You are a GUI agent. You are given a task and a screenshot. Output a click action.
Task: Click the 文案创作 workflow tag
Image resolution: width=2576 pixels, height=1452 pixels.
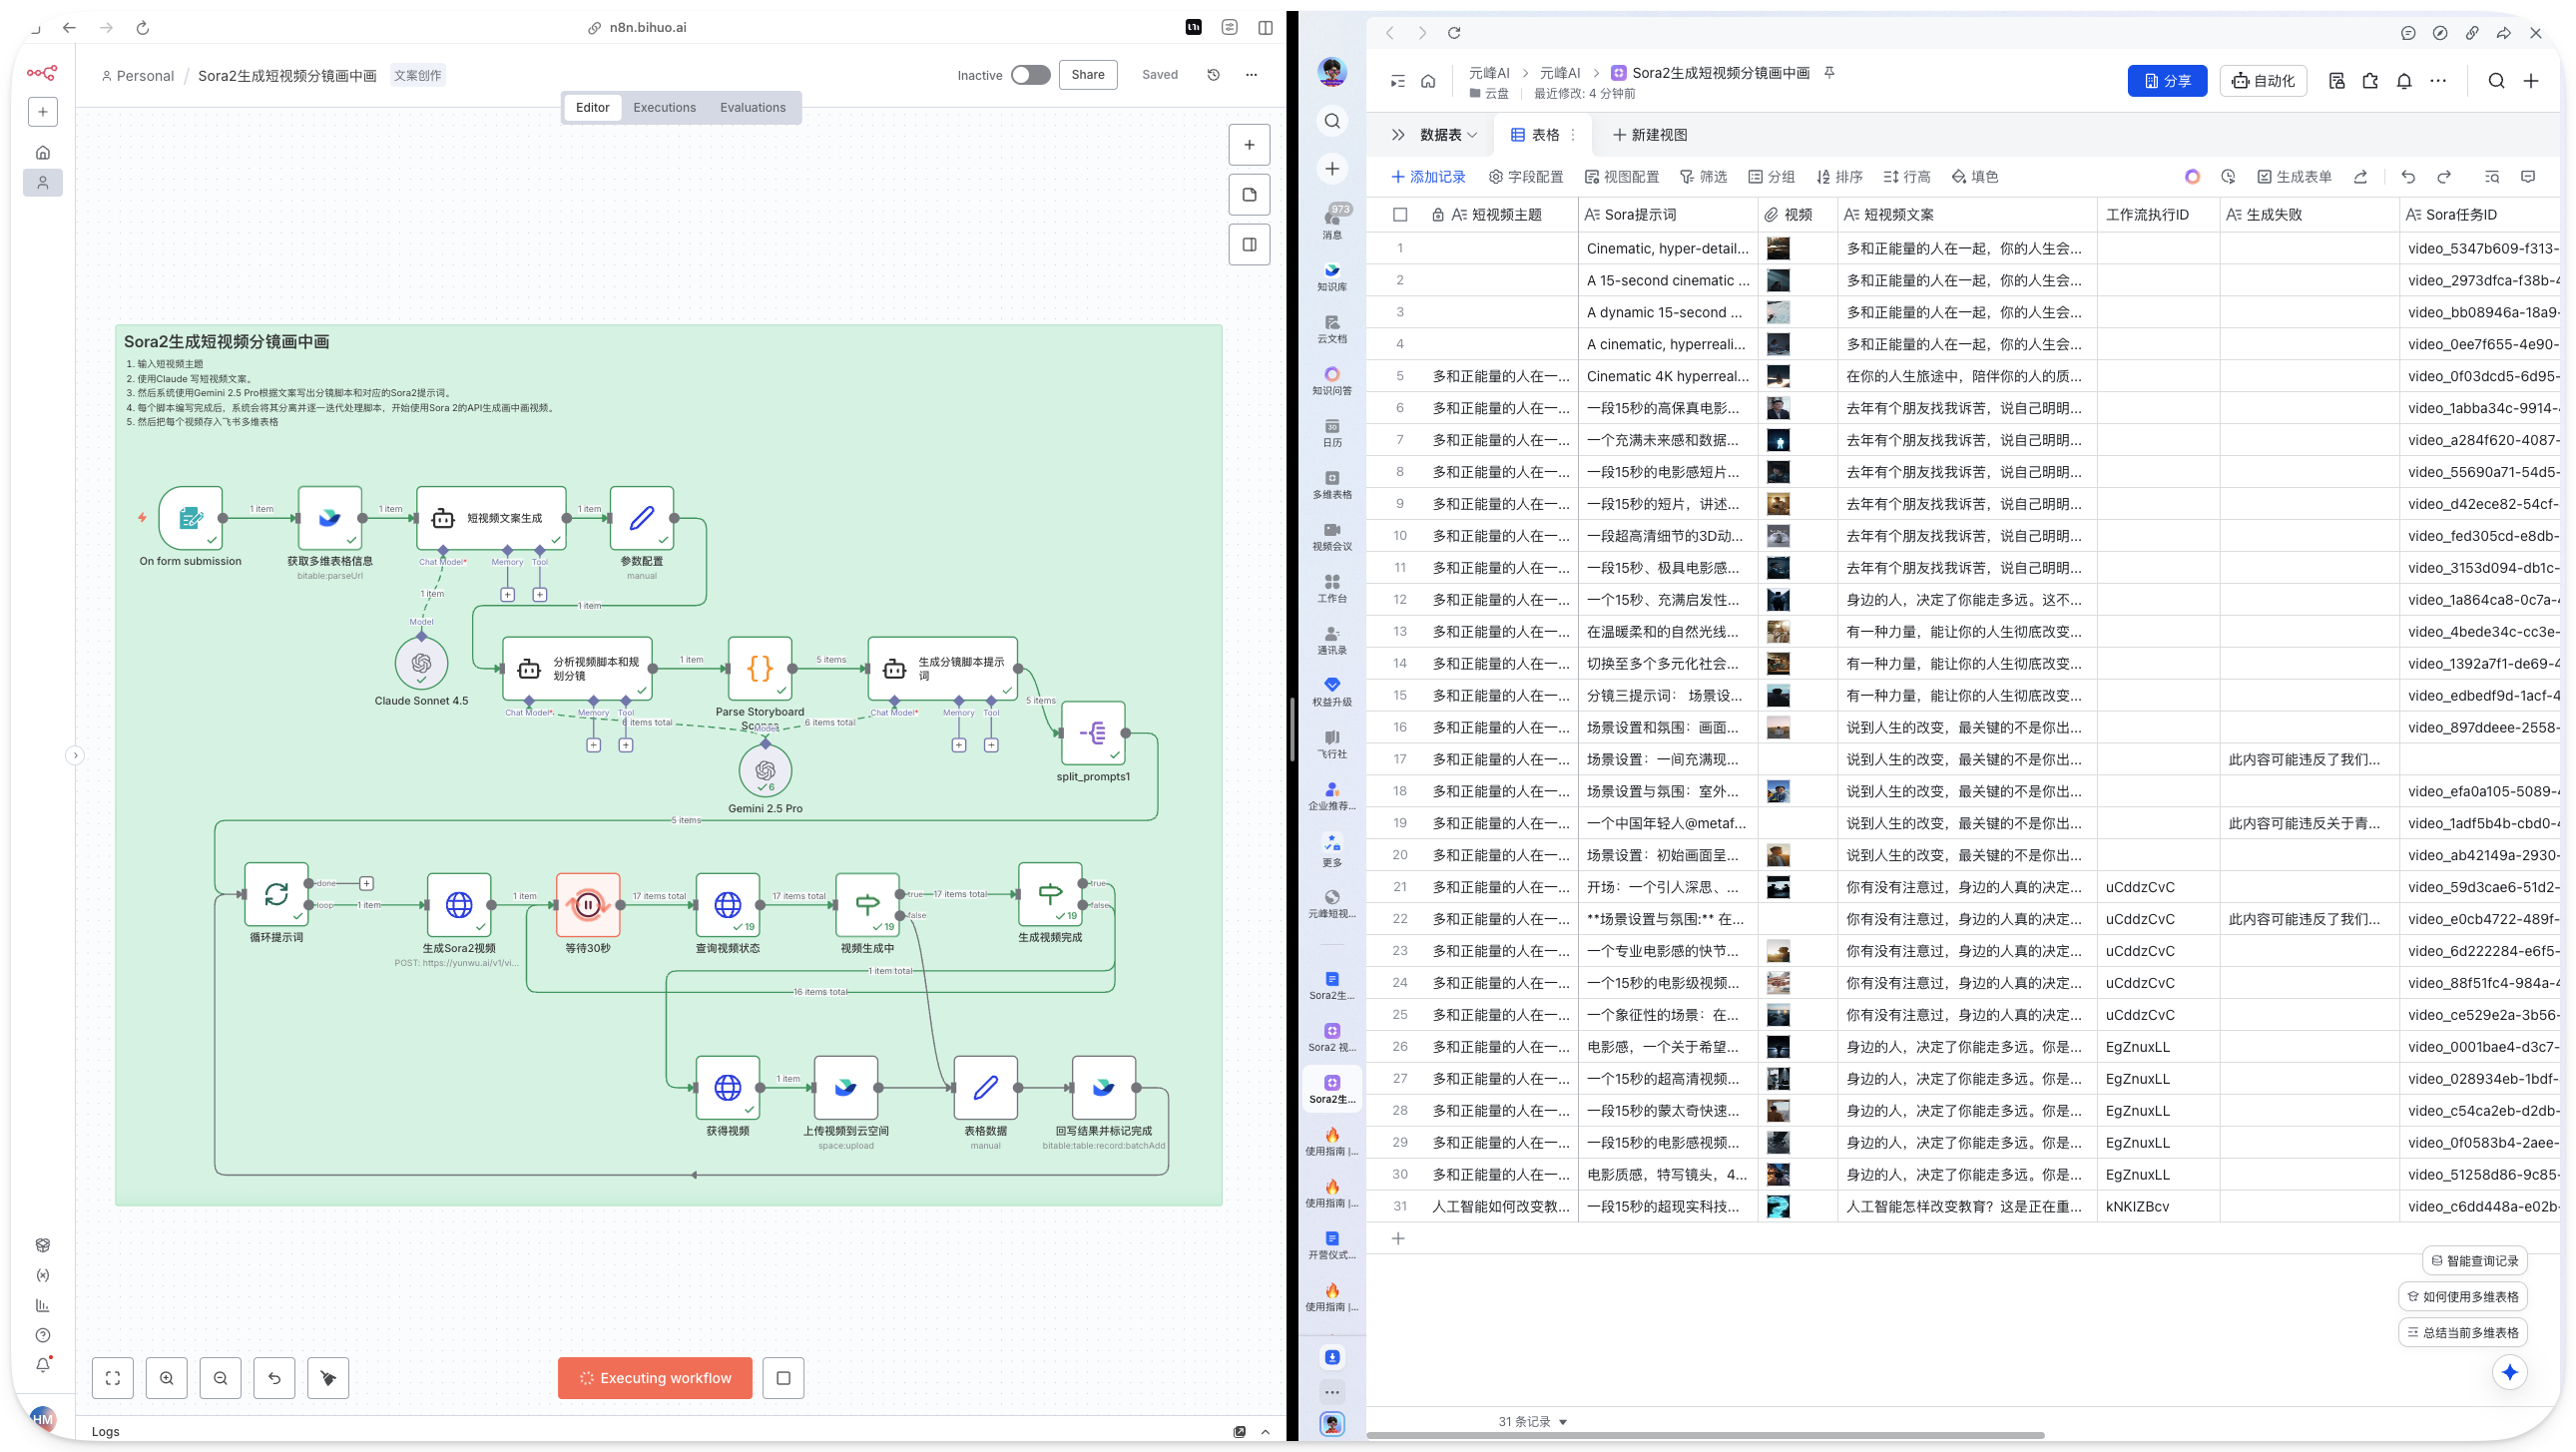click(x=417, y=75)
